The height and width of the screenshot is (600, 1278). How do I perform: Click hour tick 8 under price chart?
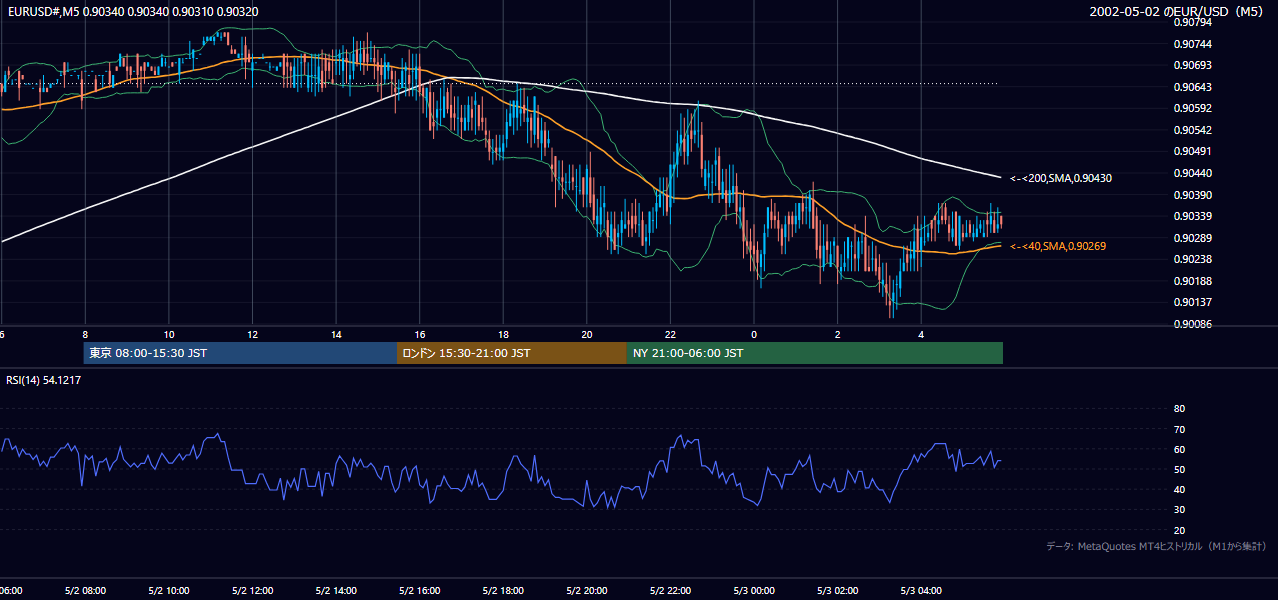(x=85, y=335)
